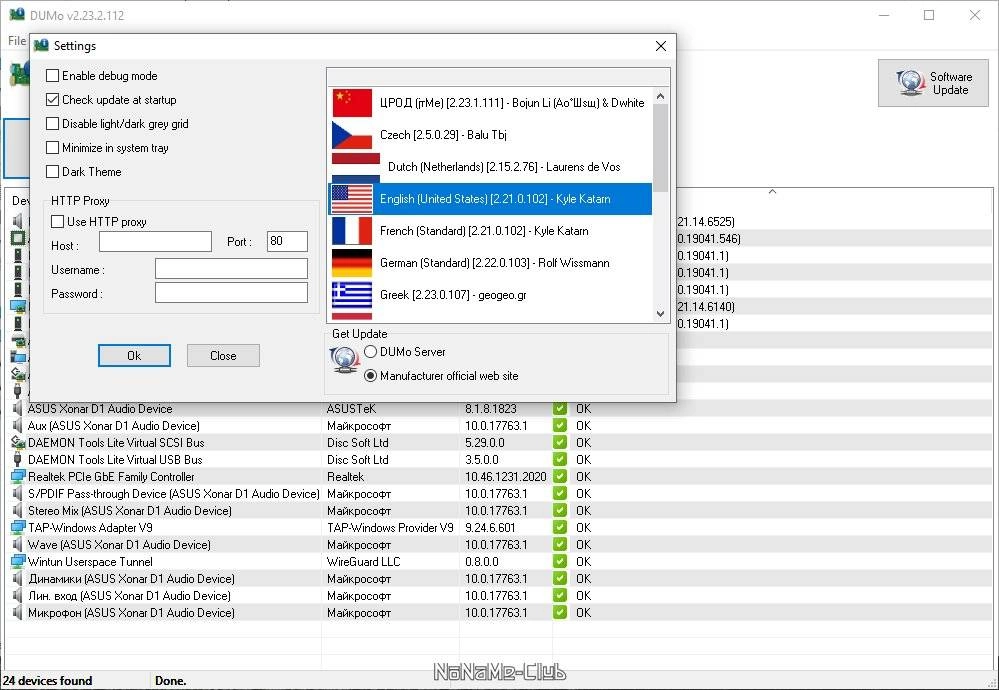Click version 10.46.1231.2020 cell
Screen dimensions: 999x690
coord(505,477)
